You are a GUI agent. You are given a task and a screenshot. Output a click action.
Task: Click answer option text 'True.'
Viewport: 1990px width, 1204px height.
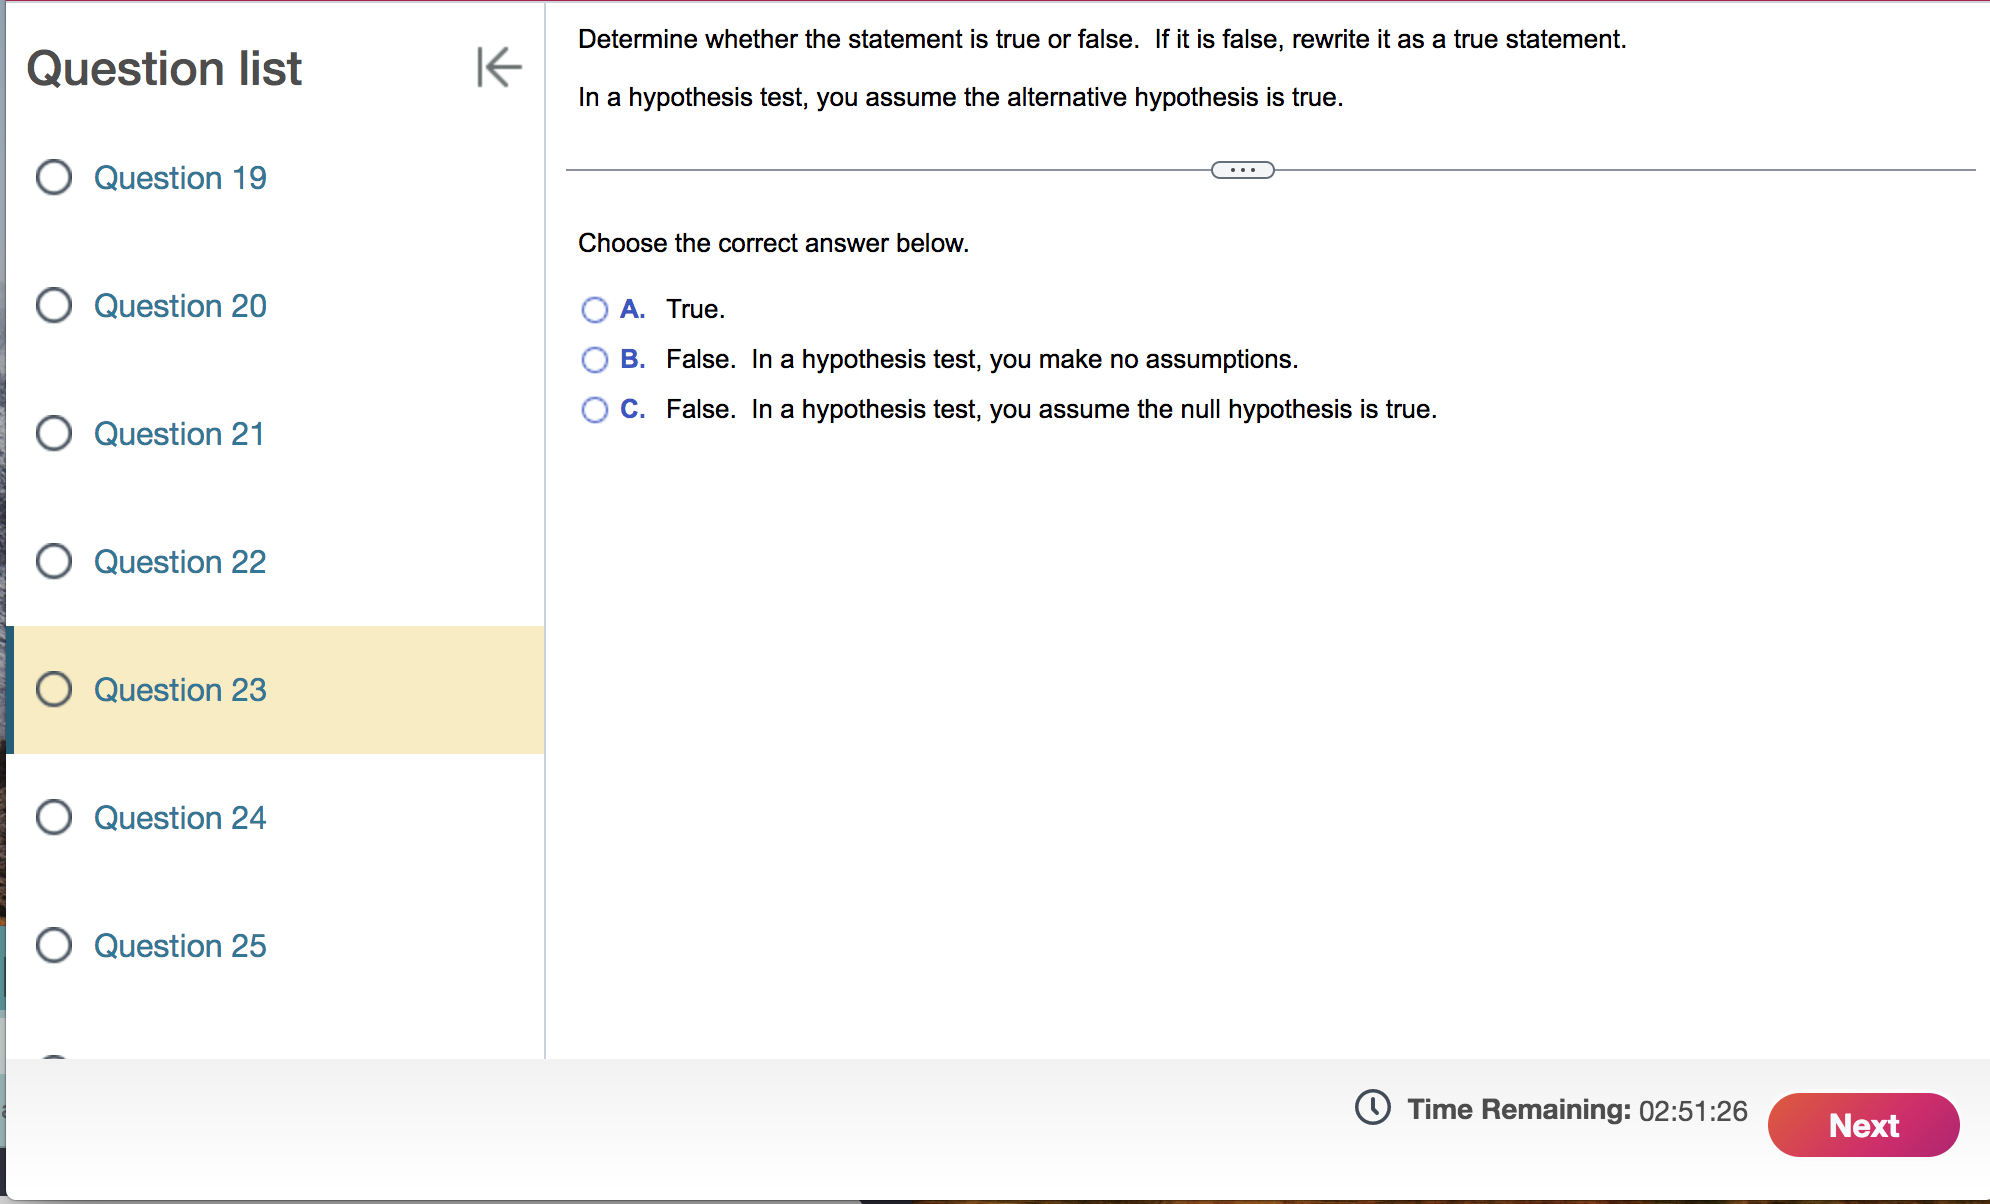(695, 309)
